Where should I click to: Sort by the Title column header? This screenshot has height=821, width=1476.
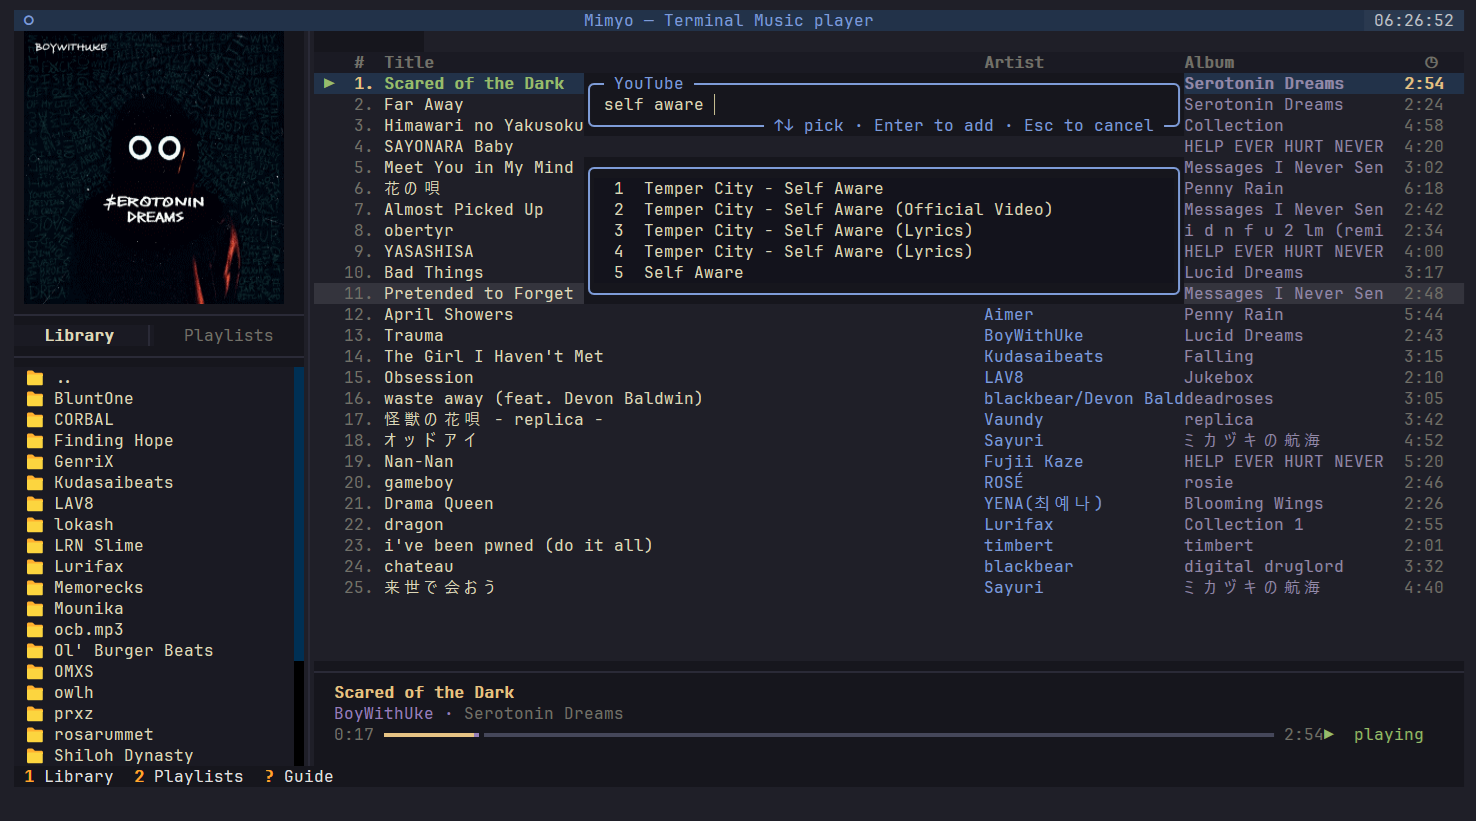click(x=409, y=63)
